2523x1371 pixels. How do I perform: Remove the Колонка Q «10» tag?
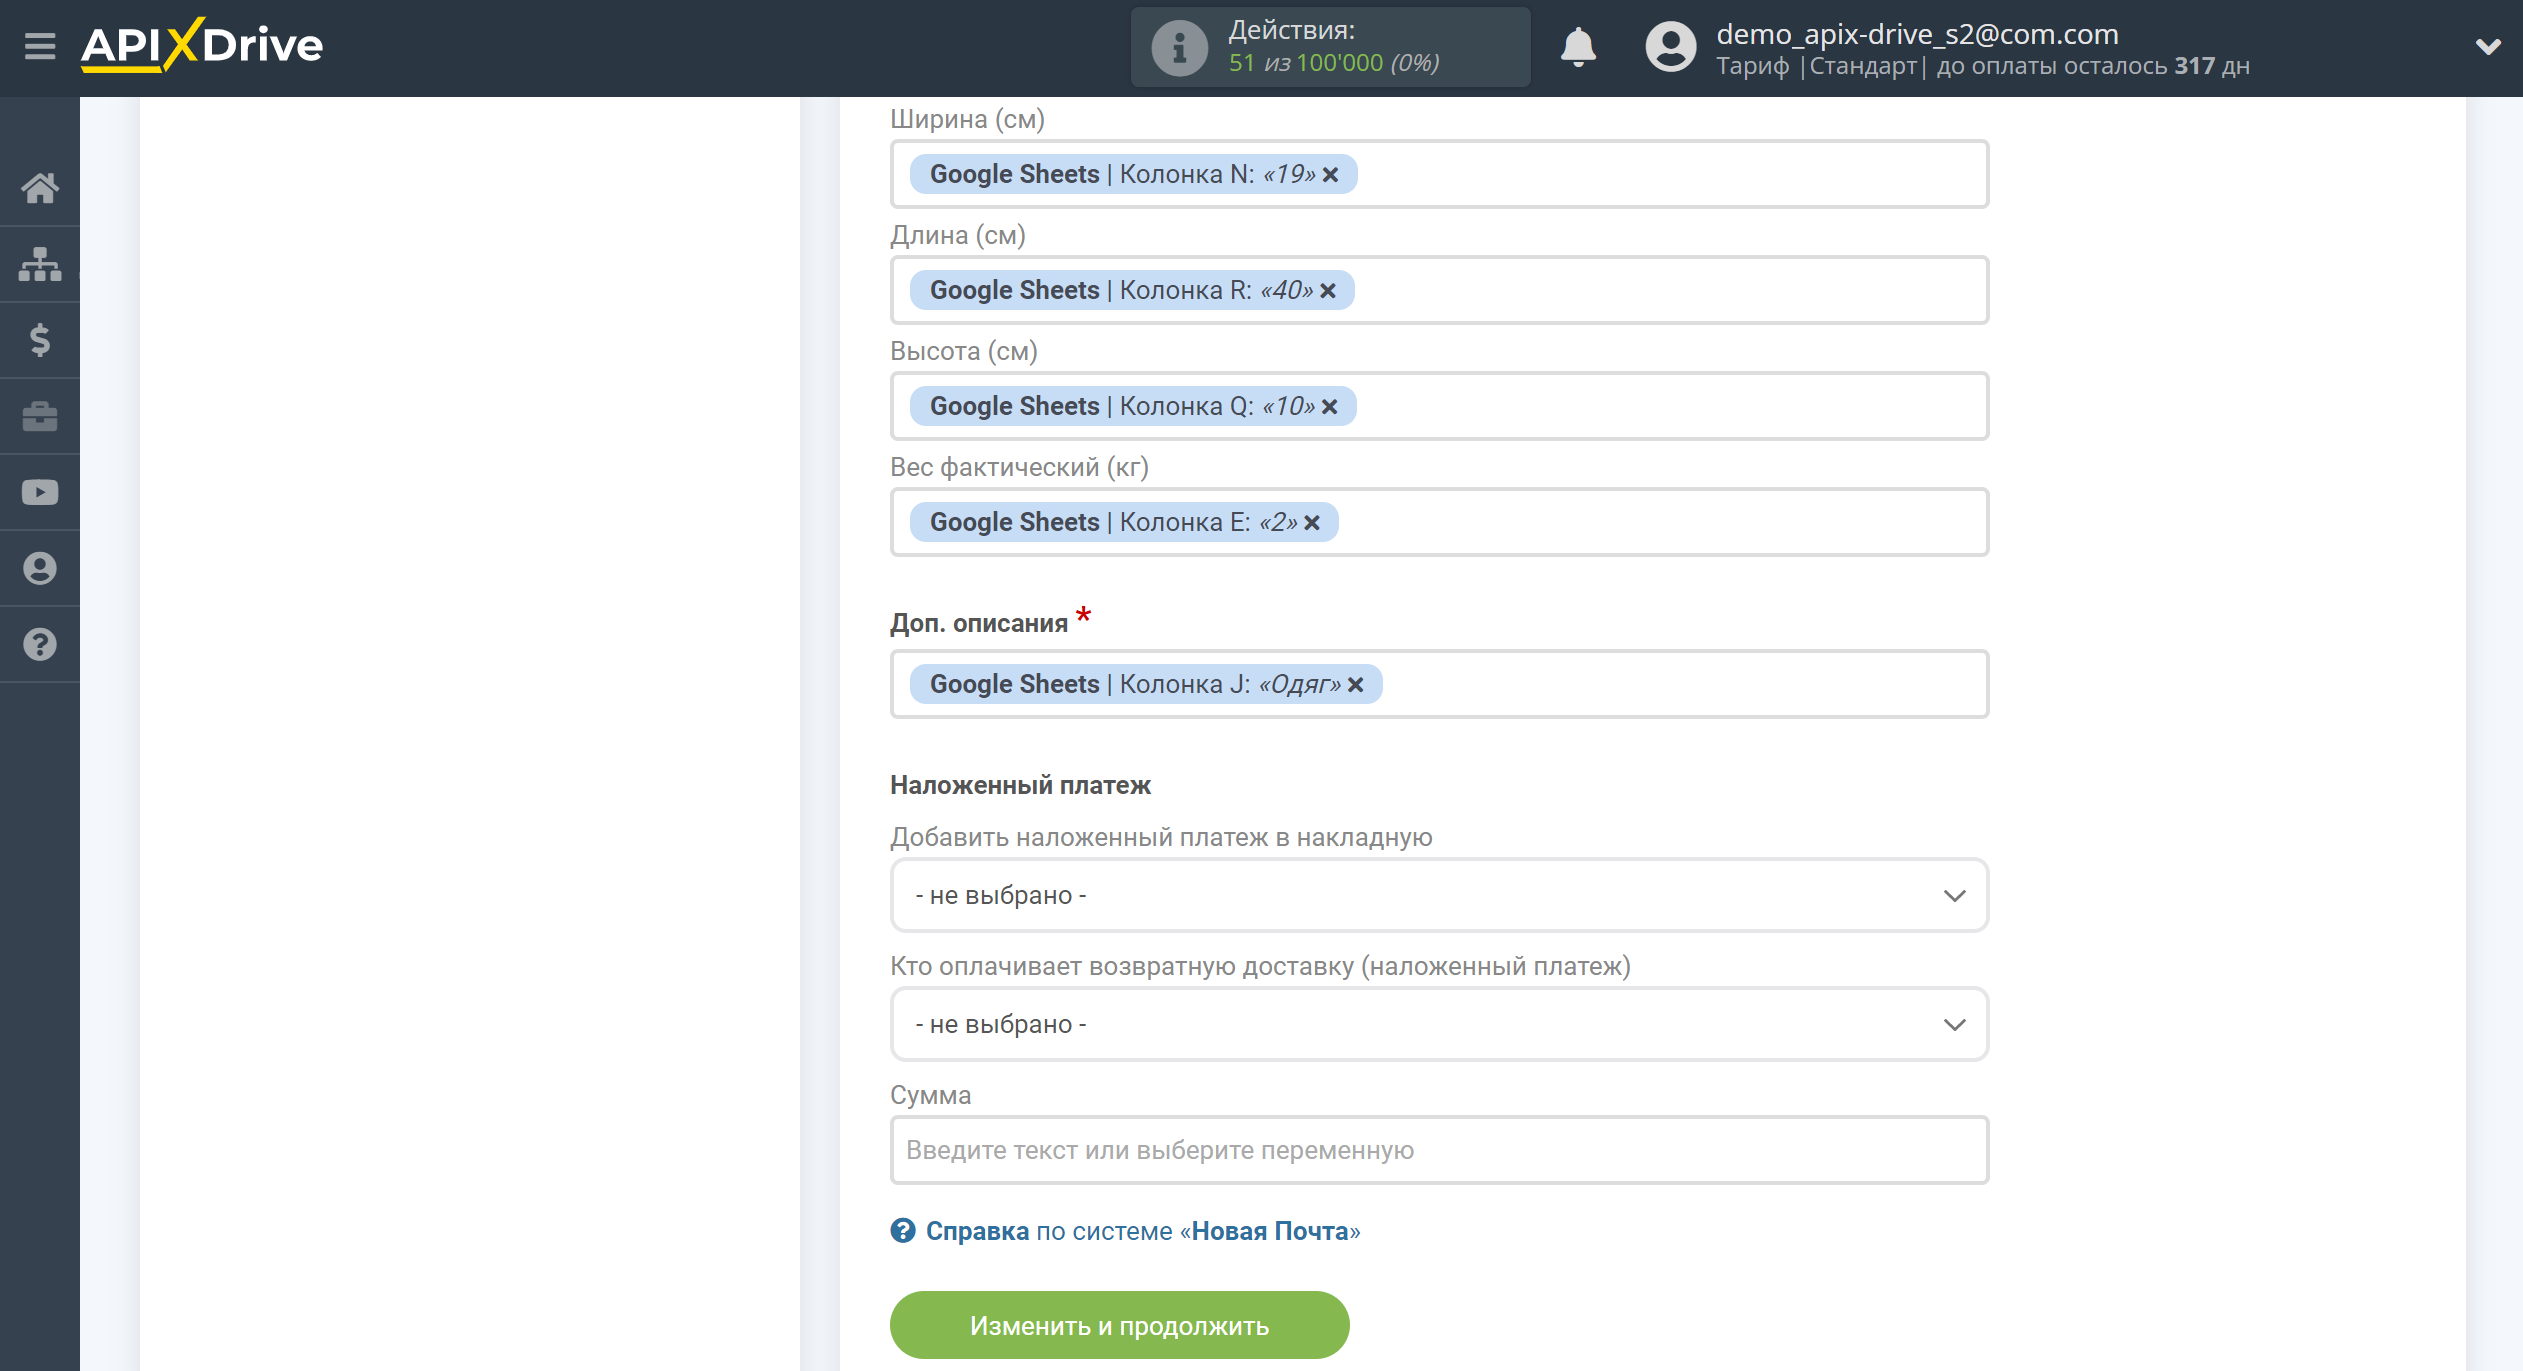pos(1329,407)
